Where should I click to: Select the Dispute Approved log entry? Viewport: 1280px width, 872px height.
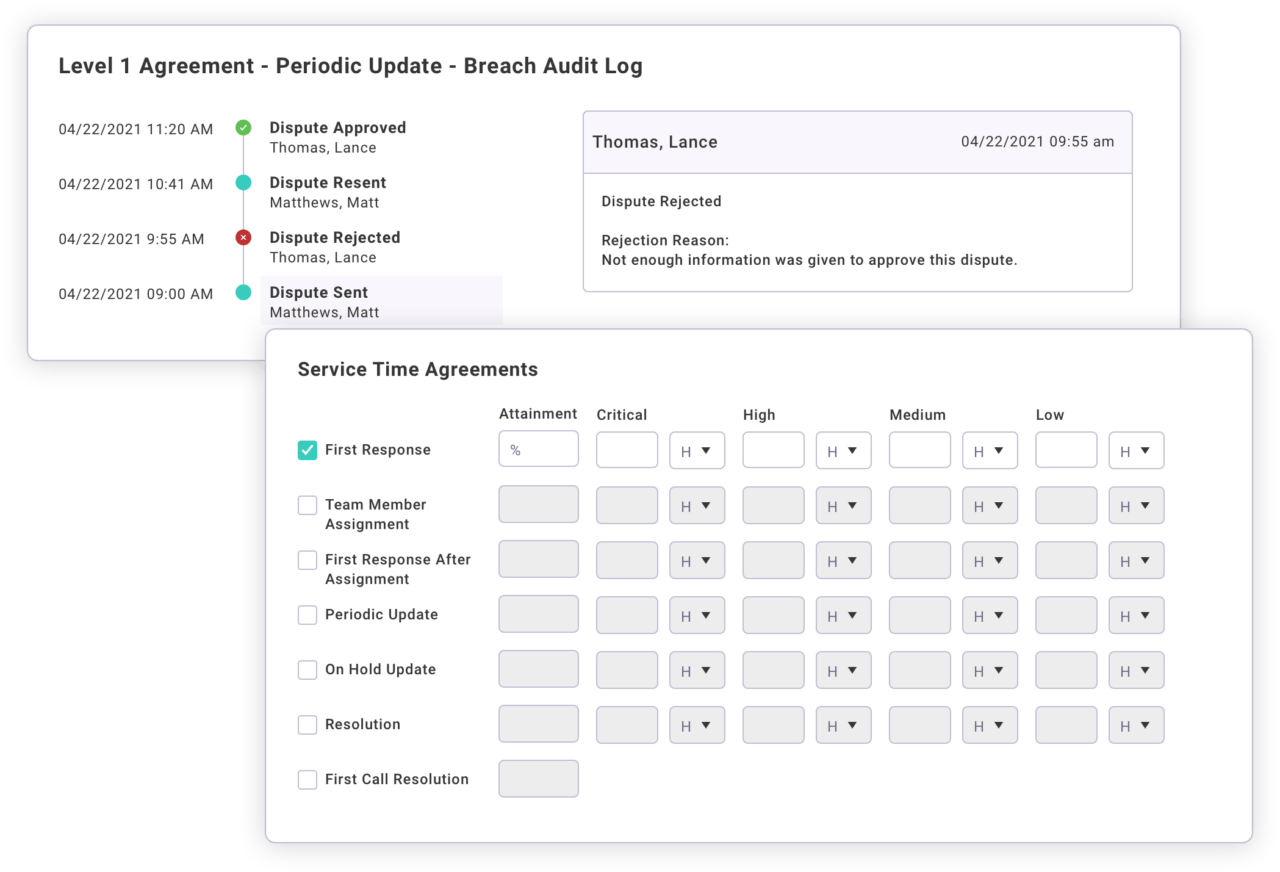(x=337, y=137)
